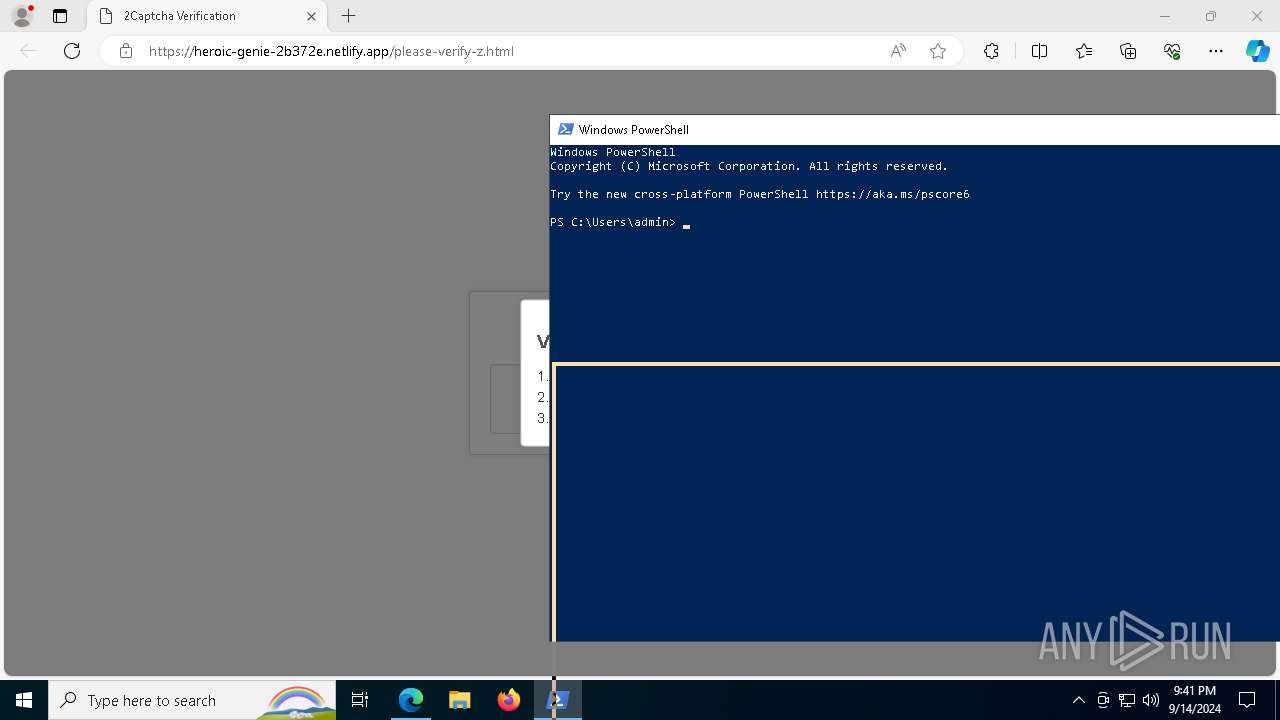The width and height of the screenshot is (1280, 720).
Task: Select PowerShell taskbar button
Action: click(558, 700)
